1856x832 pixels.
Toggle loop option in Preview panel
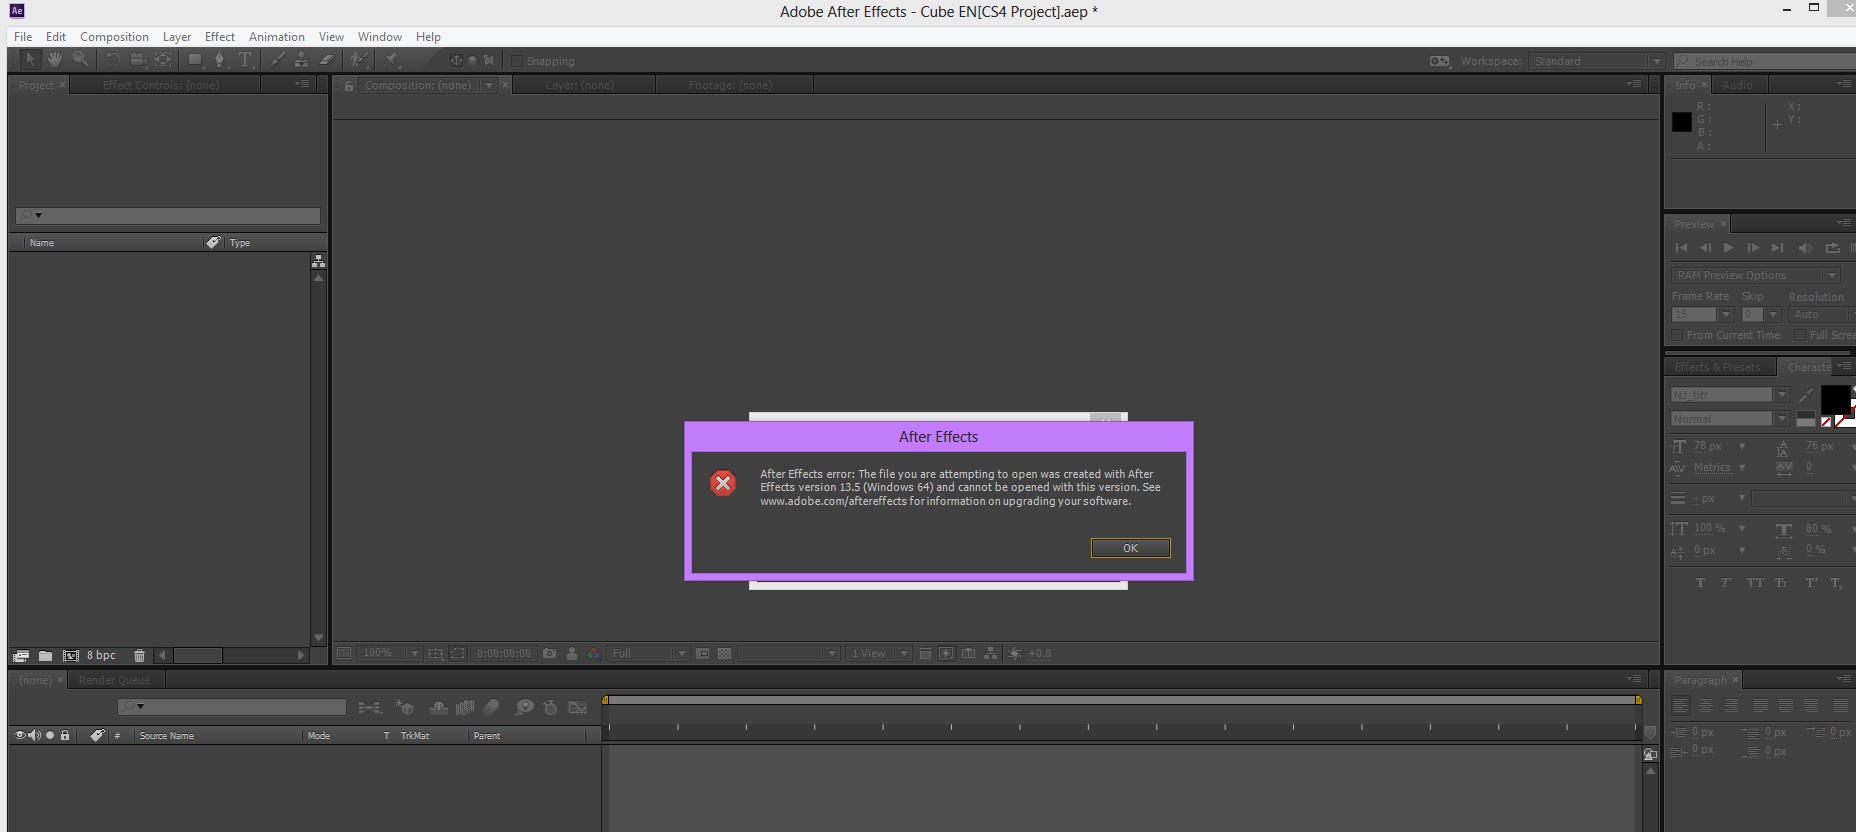click(x=1832, y=248)
